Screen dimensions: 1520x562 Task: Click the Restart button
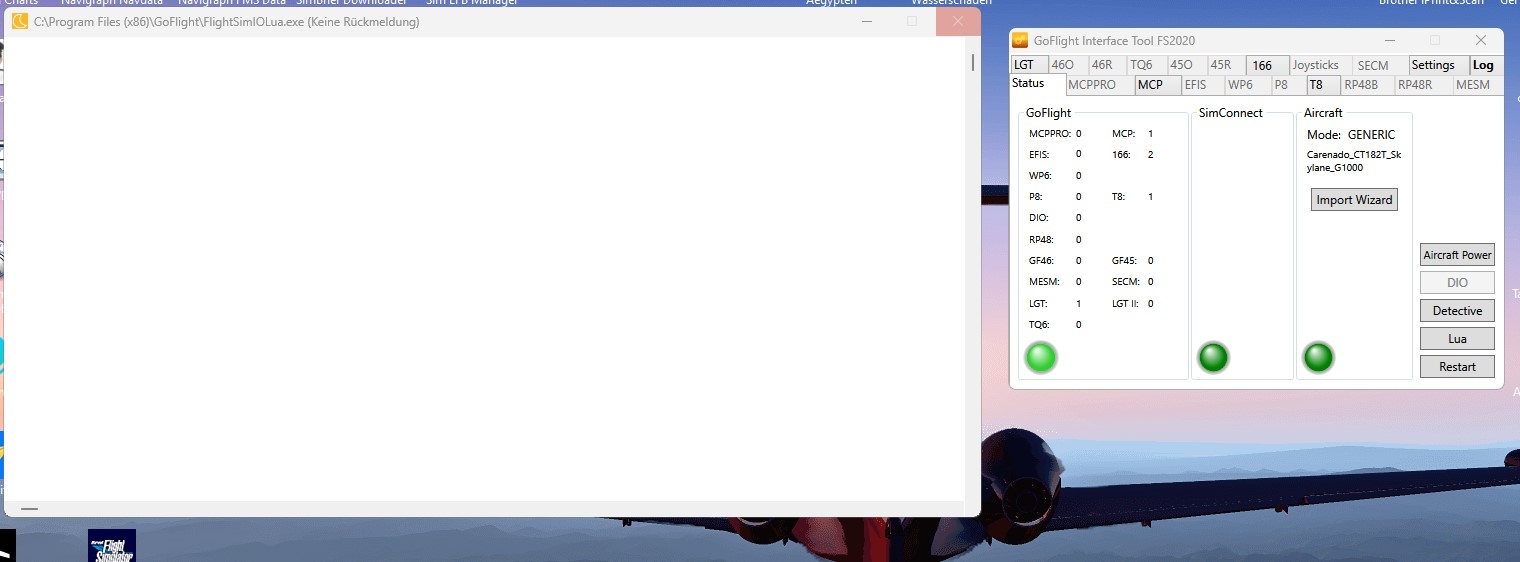pos(1457,367)
